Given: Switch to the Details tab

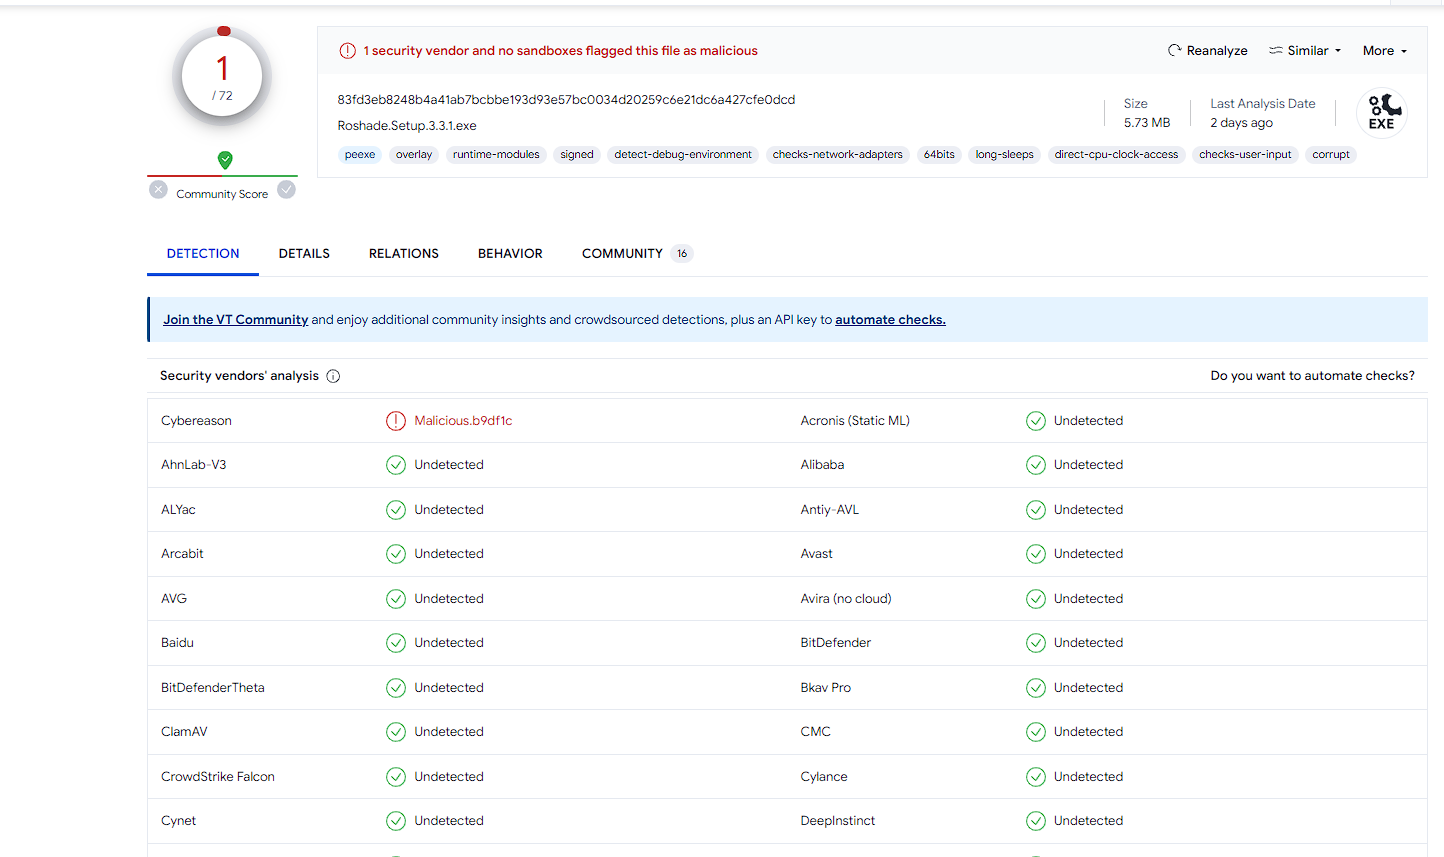Looking at the screenshot, I should 304,254.
